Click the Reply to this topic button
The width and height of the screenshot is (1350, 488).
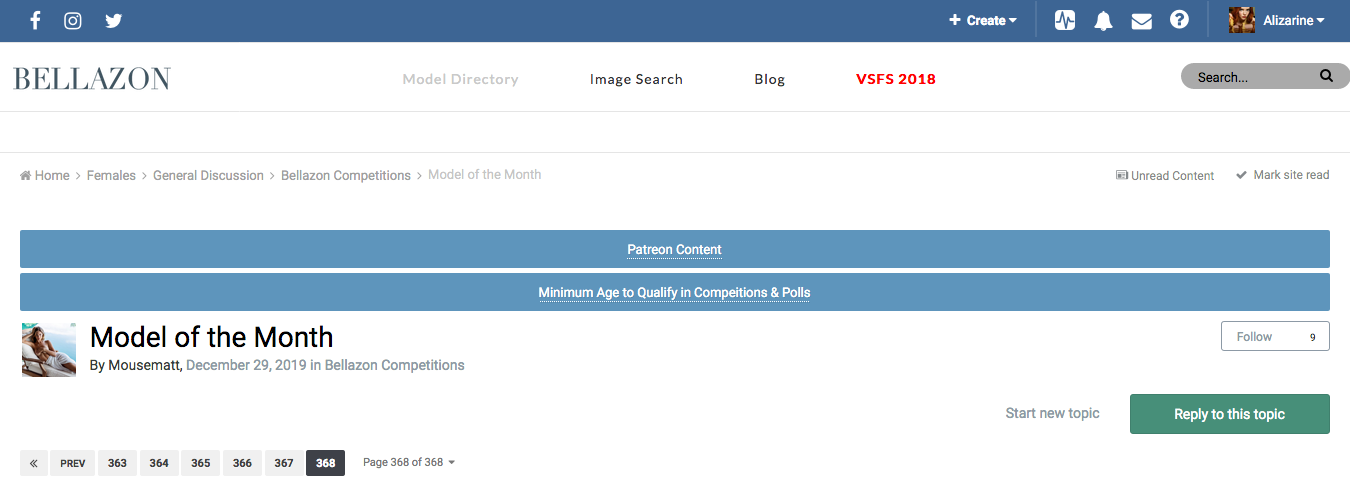(x=1229, y=414)
